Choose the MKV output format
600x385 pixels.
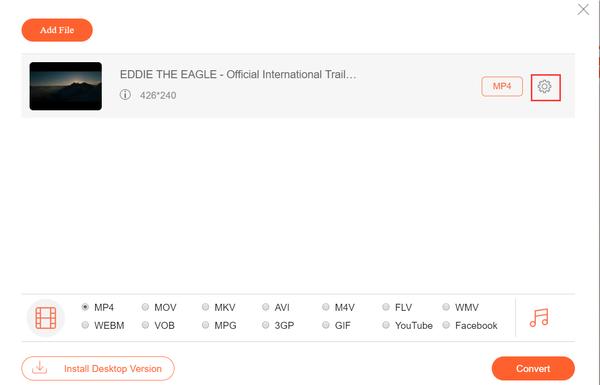(x=205, y=307)
